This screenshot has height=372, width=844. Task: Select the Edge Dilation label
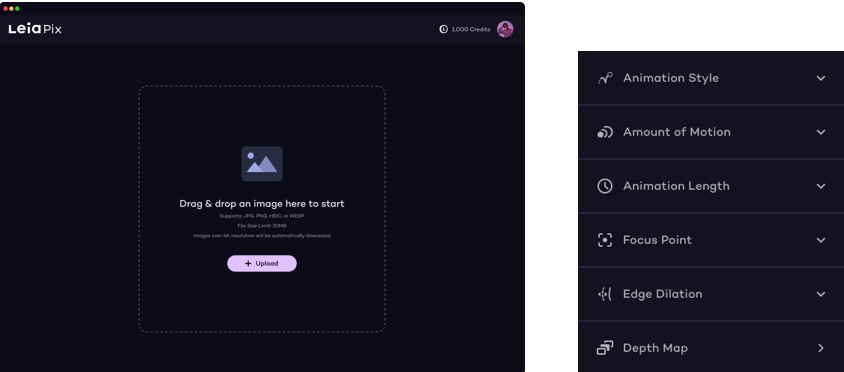[663, 294]
